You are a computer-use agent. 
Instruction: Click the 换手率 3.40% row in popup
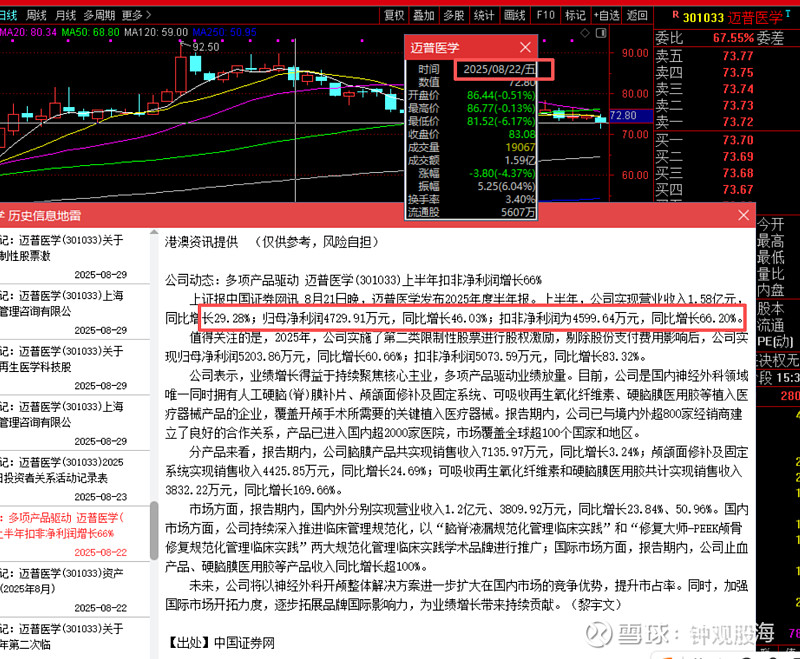(x=471, y=199)
